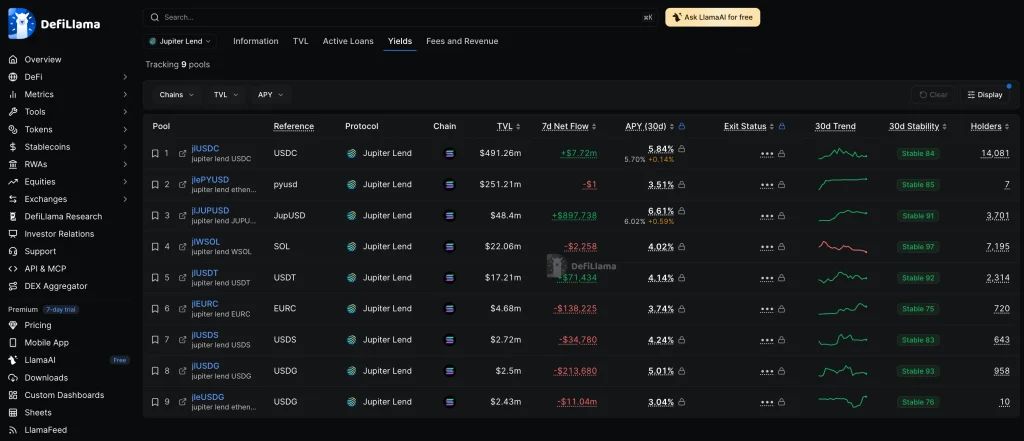
Task: Switch to Fees and Revenue tab
Action: coord(462,41)
